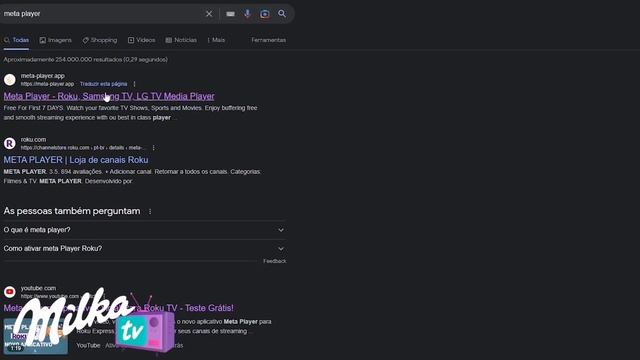Screen dimensions: 640x360
Task: Start voice search with microphone icon
Action: pyautogui.click(x=247, y=13)
